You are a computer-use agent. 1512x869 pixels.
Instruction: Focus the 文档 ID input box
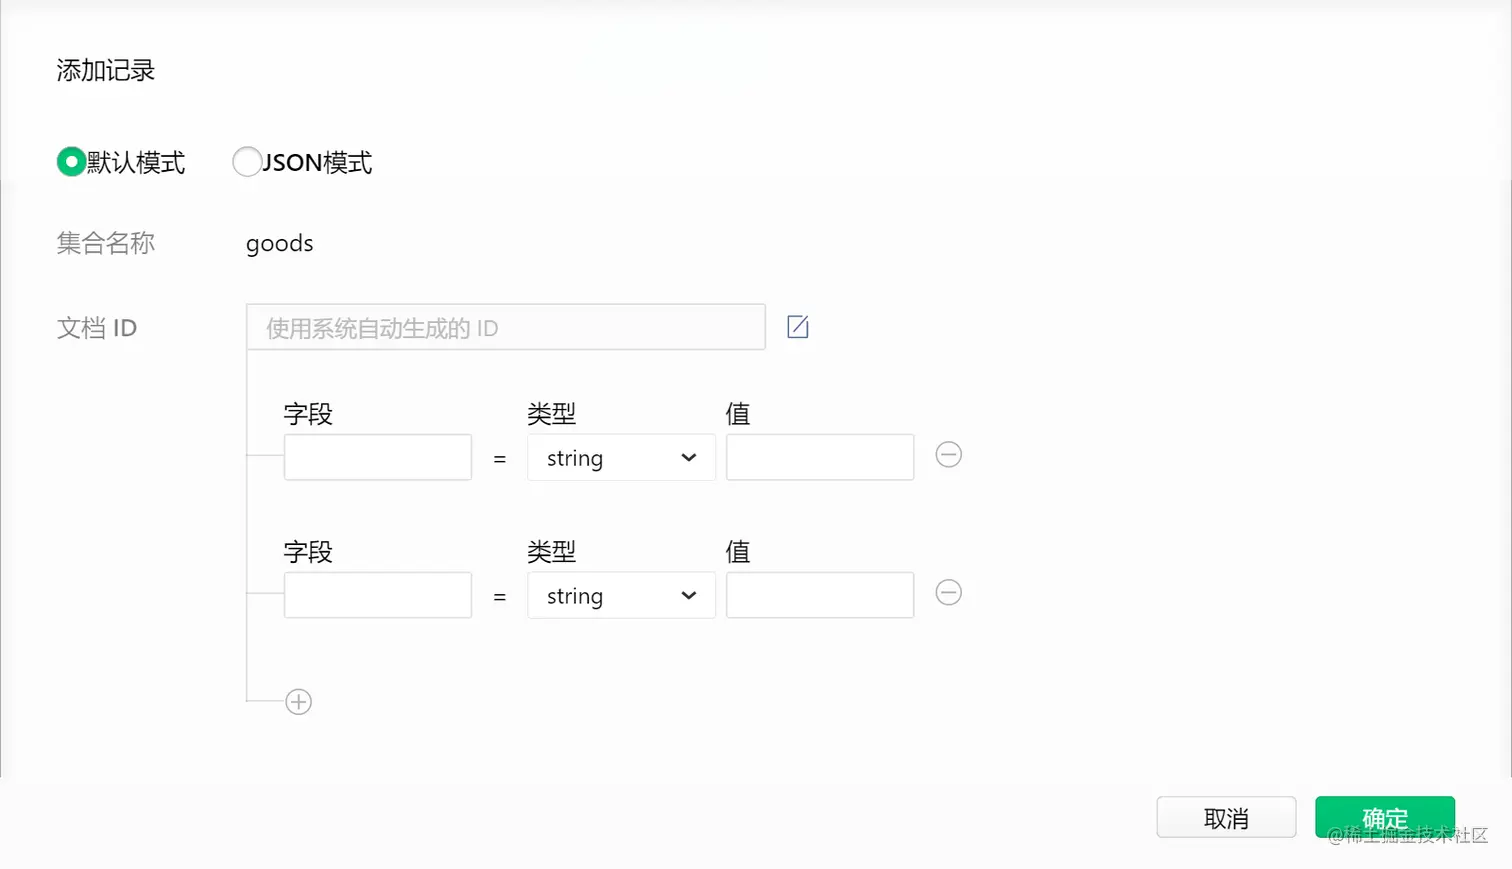505,328
